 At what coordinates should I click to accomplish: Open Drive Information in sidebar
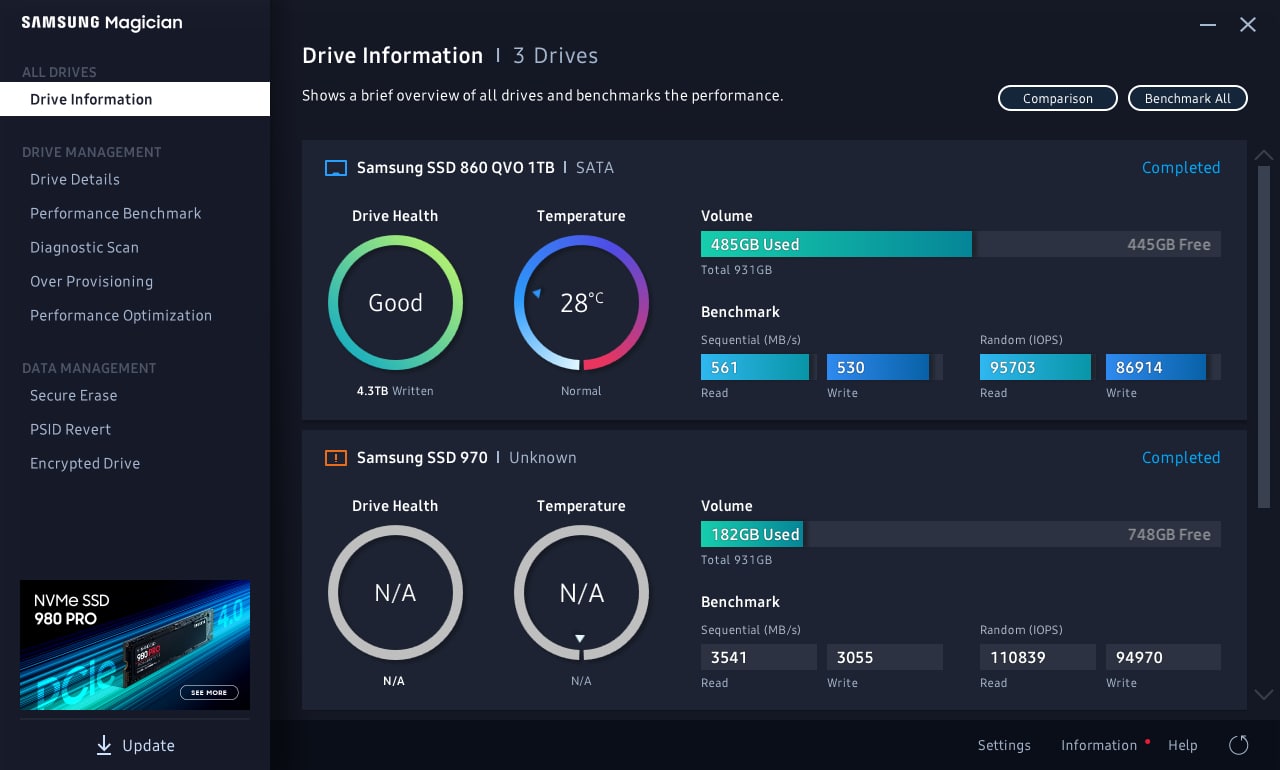[x=135, y=99]
